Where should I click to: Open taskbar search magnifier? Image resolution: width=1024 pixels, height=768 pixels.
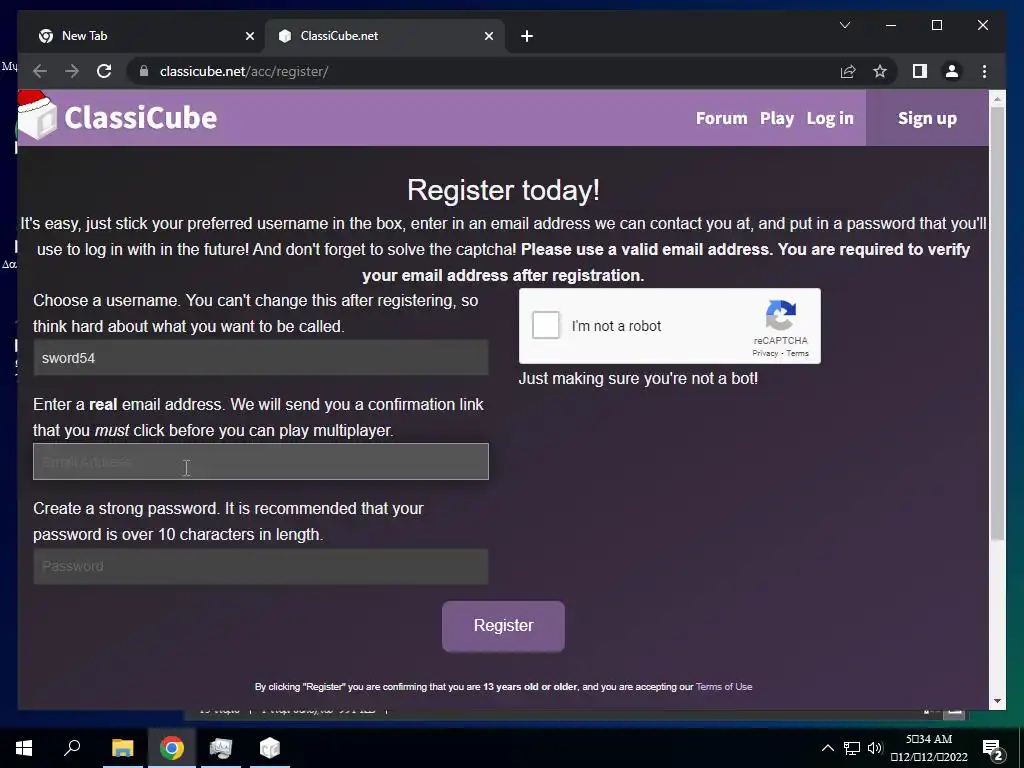click(x=72, y=748)
